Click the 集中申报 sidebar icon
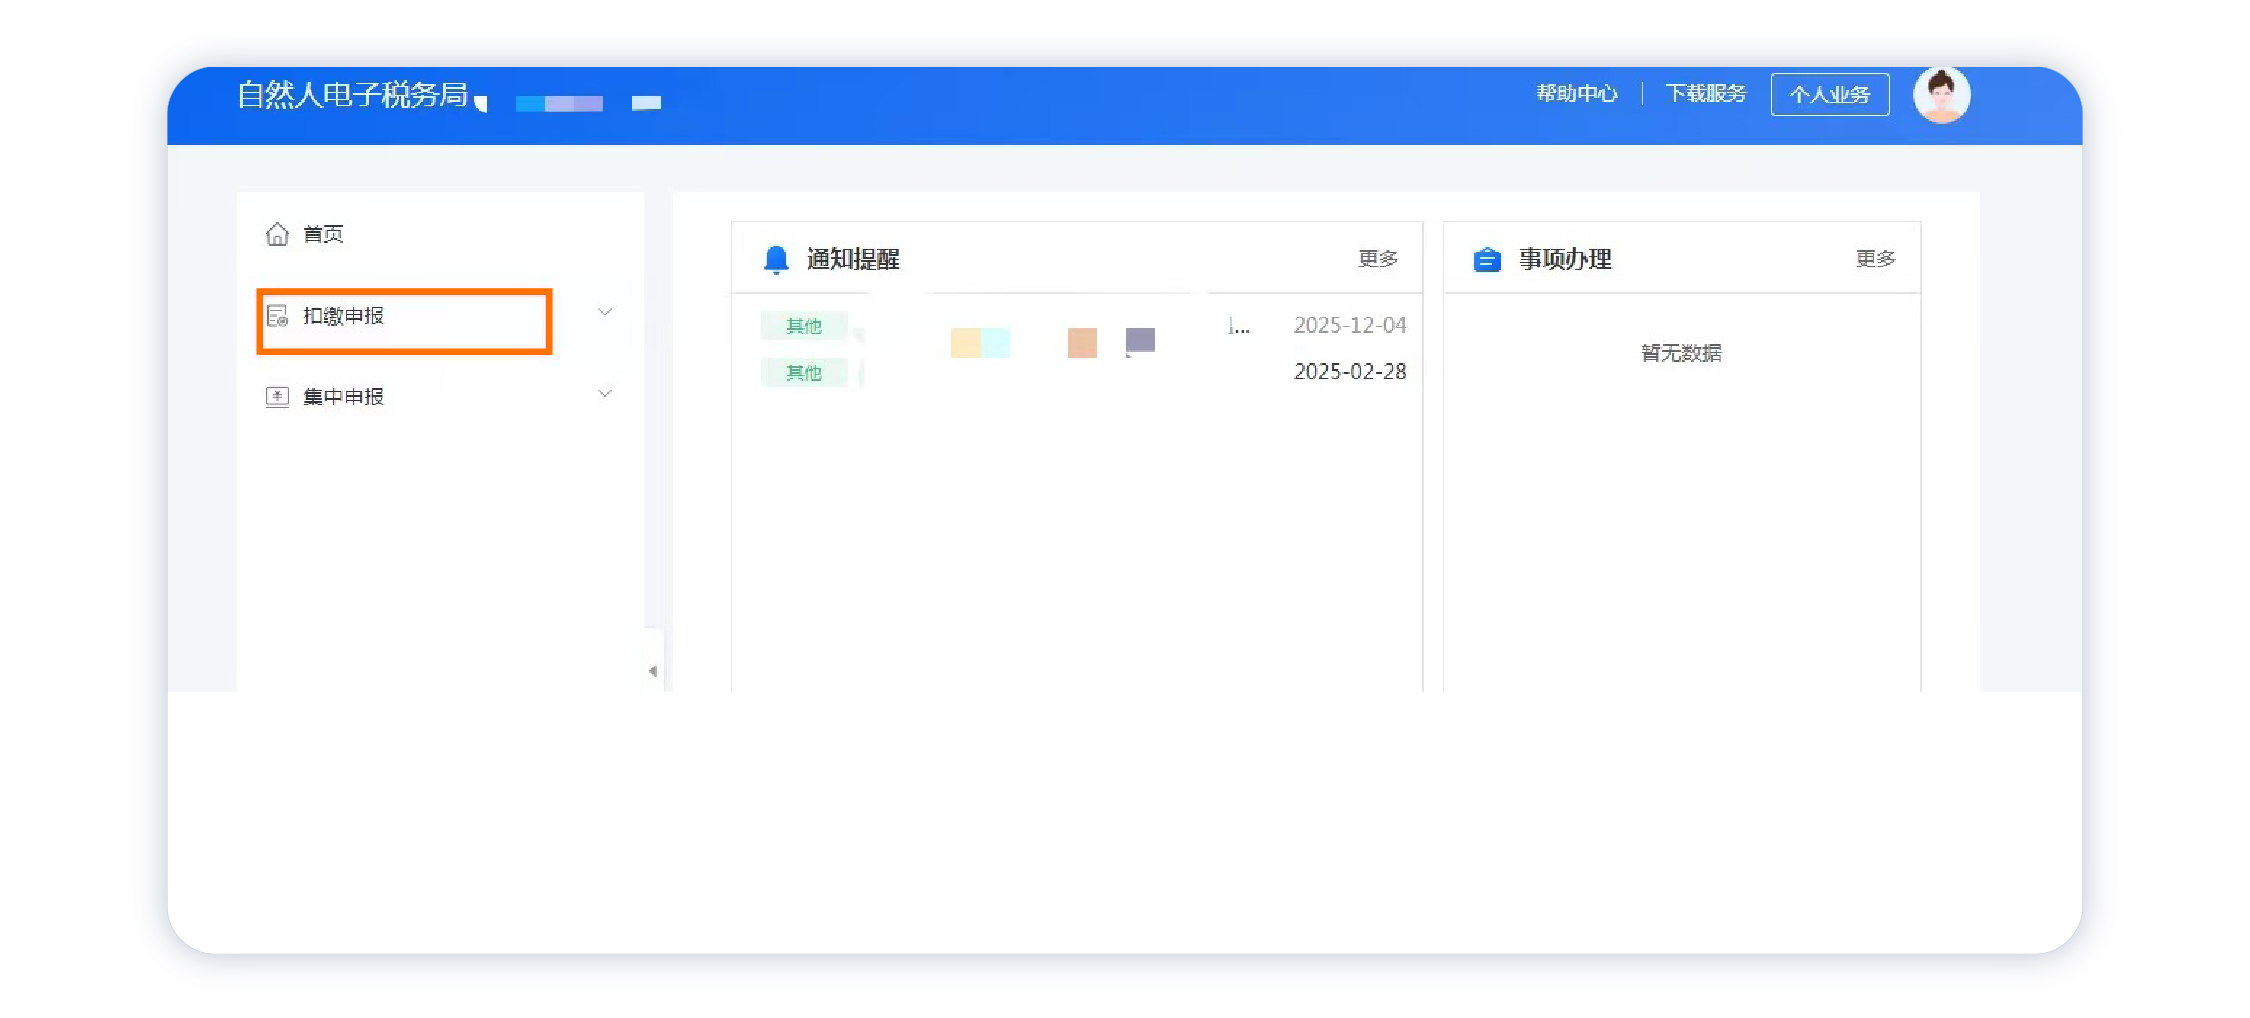Image resolution: width=2250 pixels, height=1018 pixels. (277, 397)
